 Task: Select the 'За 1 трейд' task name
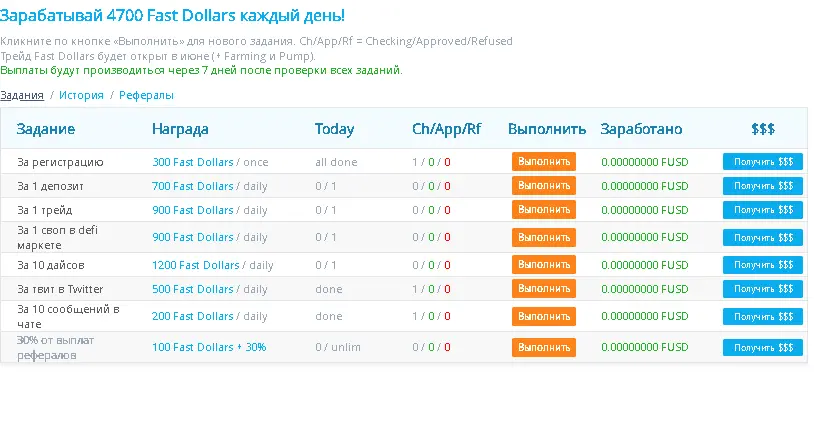(45, 210)
